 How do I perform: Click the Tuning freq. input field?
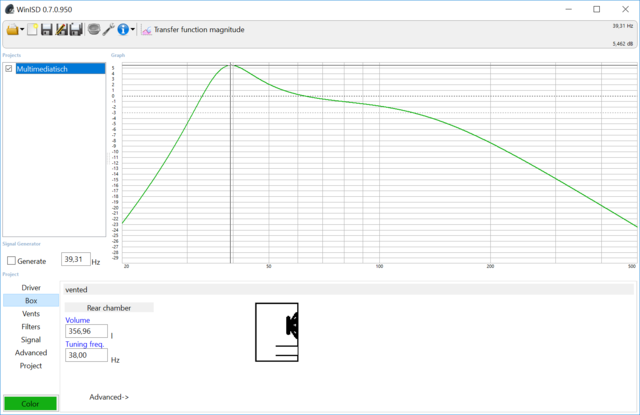pos(86,355)
